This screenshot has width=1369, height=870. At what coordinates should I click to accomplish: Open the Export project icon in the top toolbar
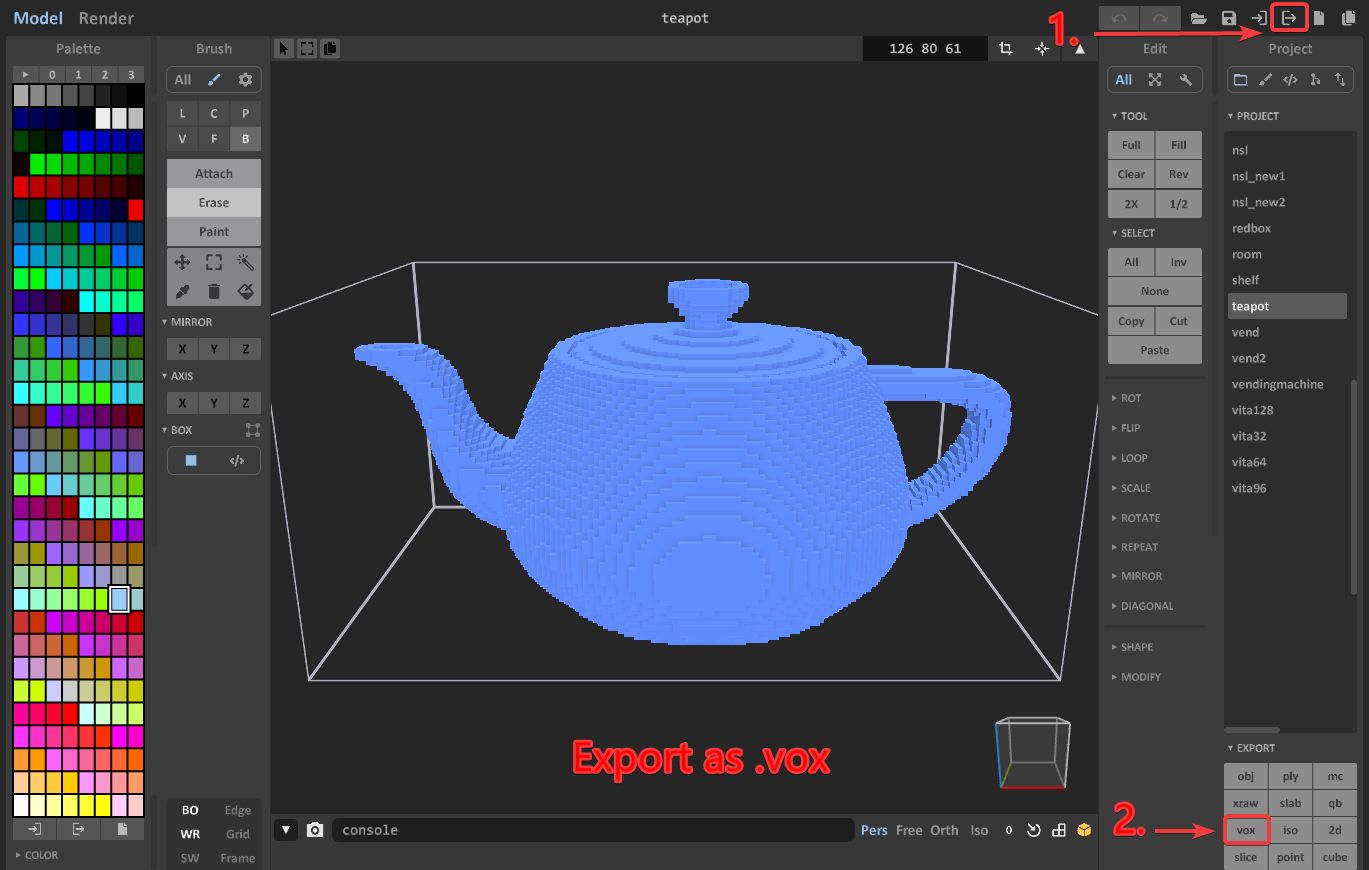click(x=1289, y=17)
